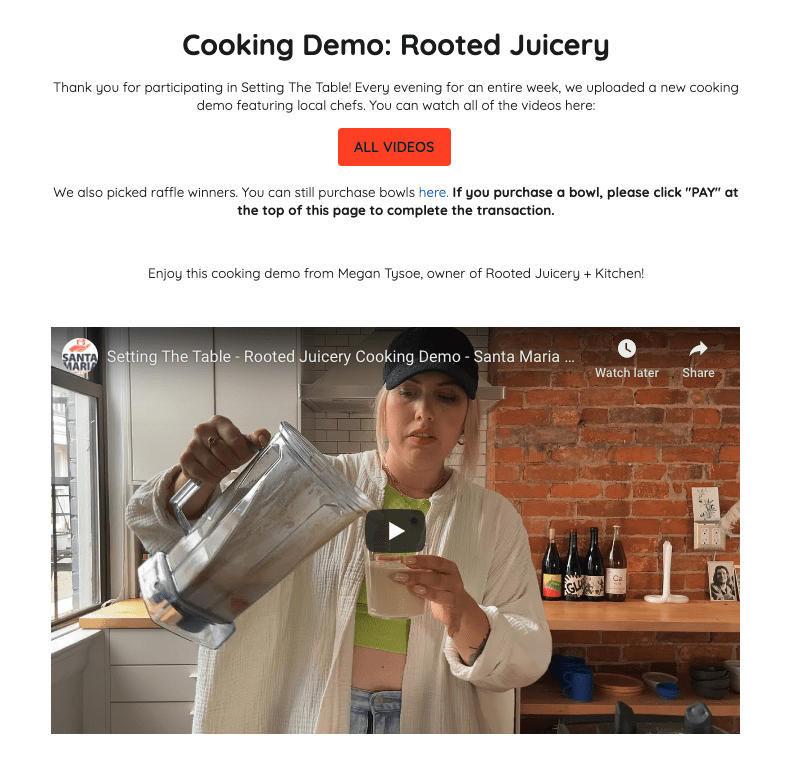787x760 pixels.
Task: Click the Share arrow icon
Action: click(698, 348)
